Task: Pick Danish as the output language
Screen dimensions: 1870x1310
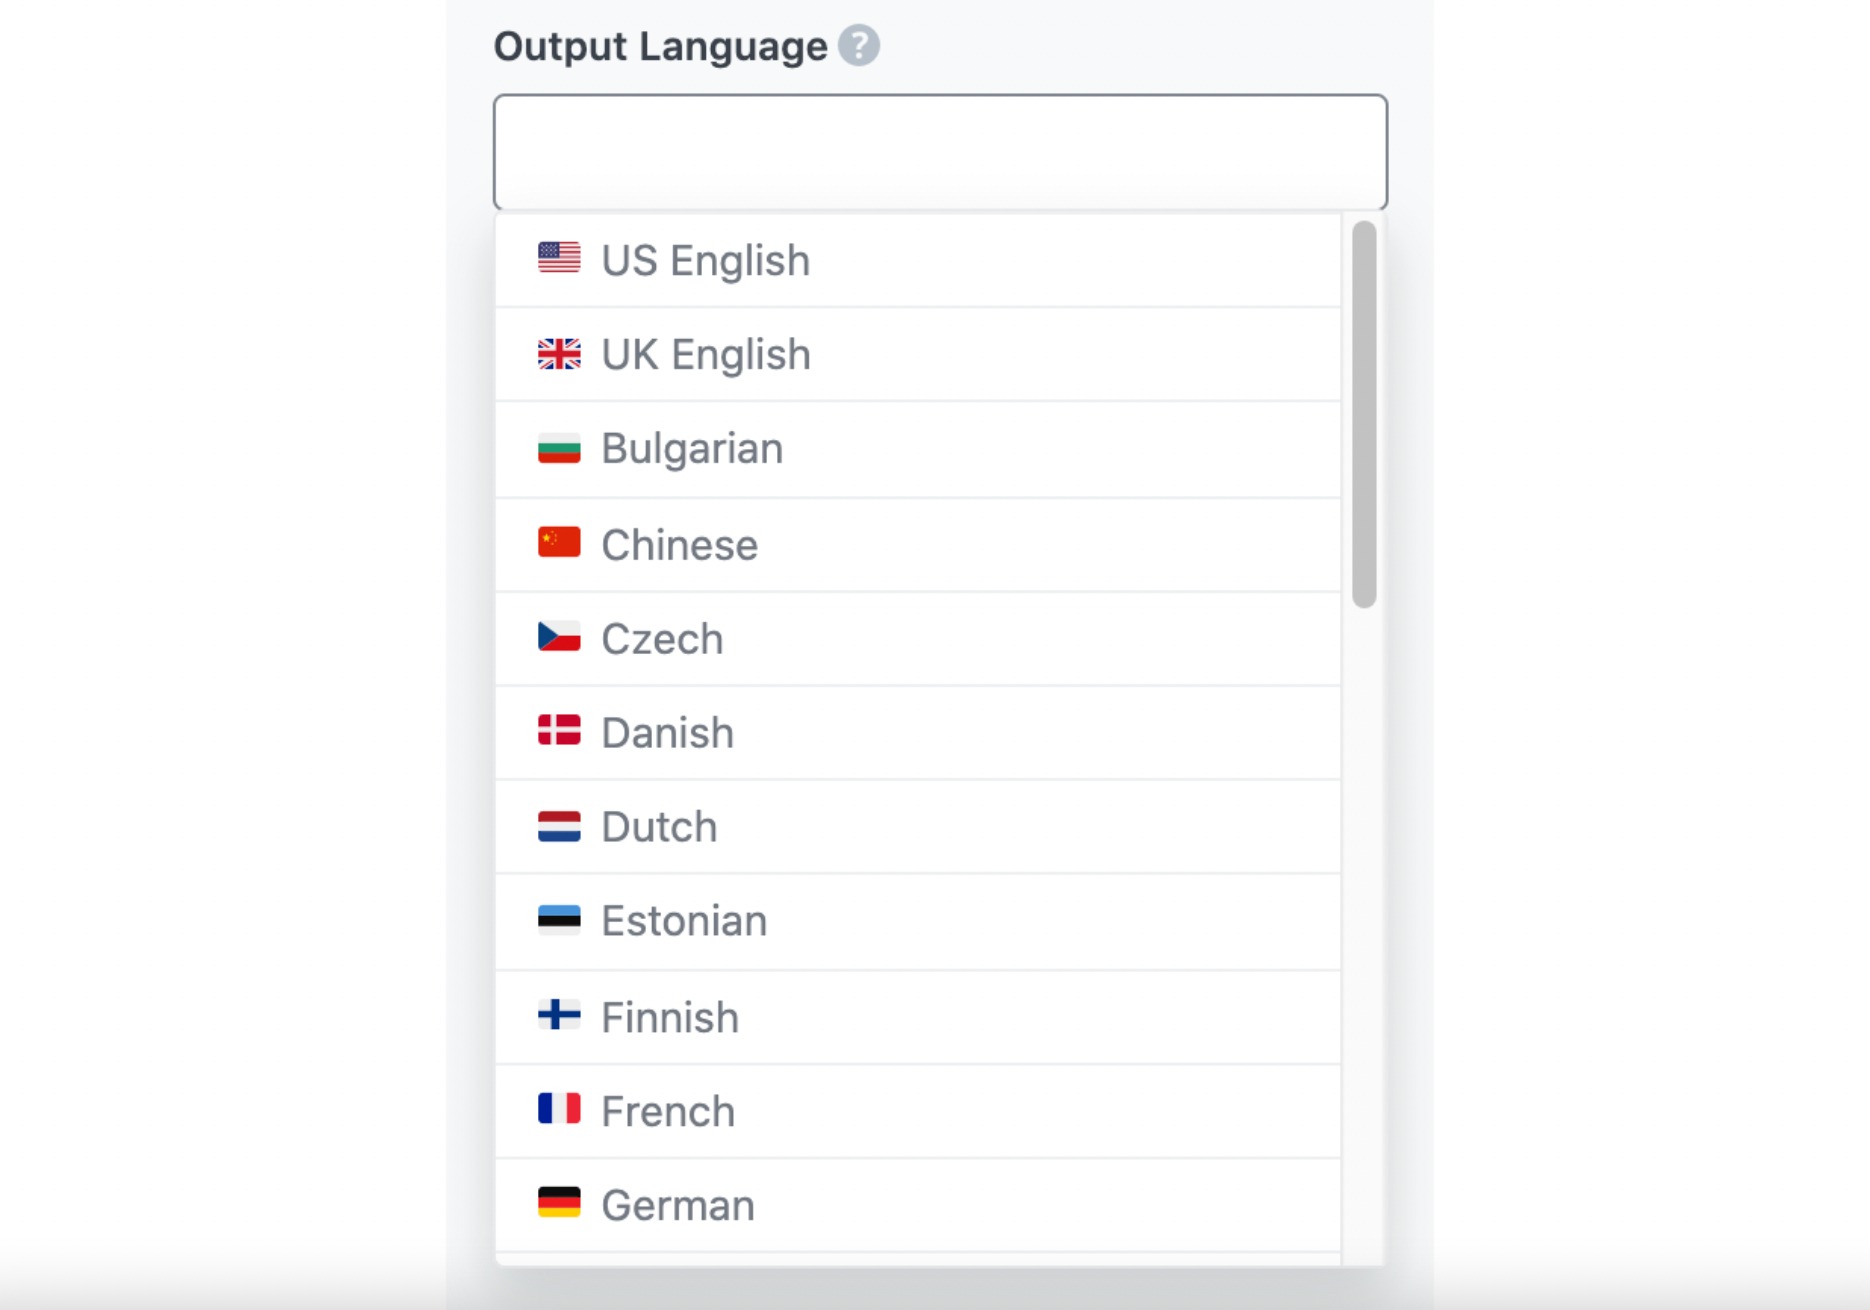Action: pyautogui.click(x=666, y=732)
